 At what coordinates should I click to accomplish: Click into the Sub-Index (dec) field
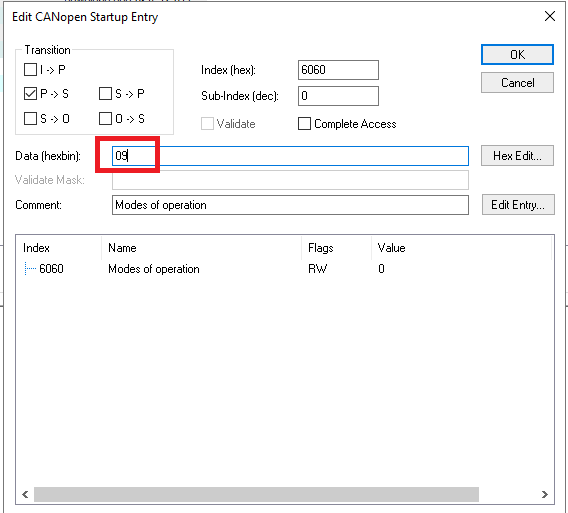[x=338, y=96]
